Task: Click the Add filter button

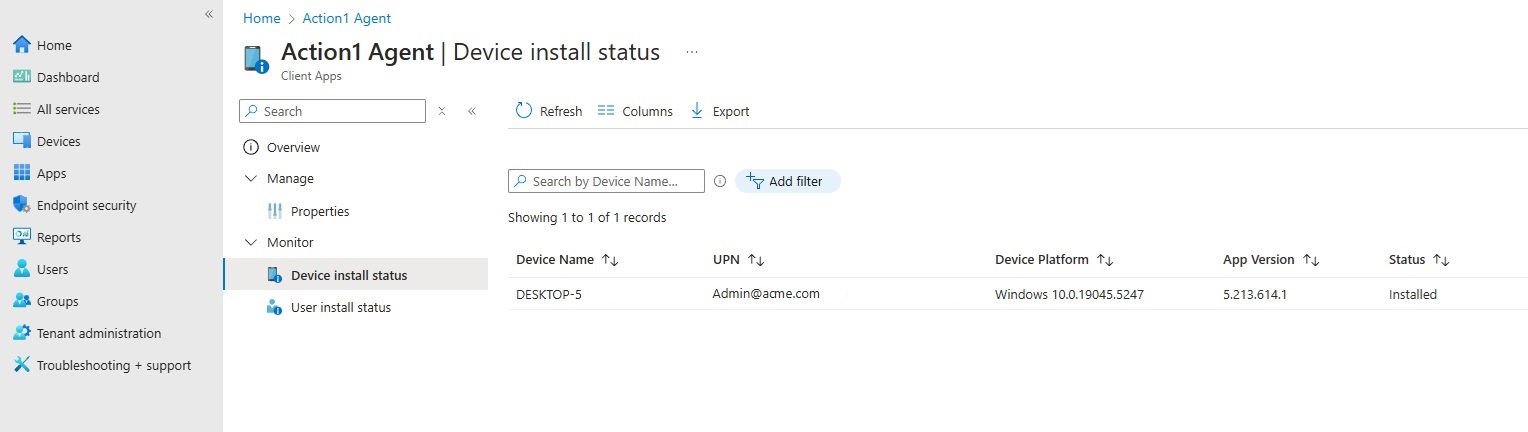Action: pyautogui.click(x=788, y=181)
